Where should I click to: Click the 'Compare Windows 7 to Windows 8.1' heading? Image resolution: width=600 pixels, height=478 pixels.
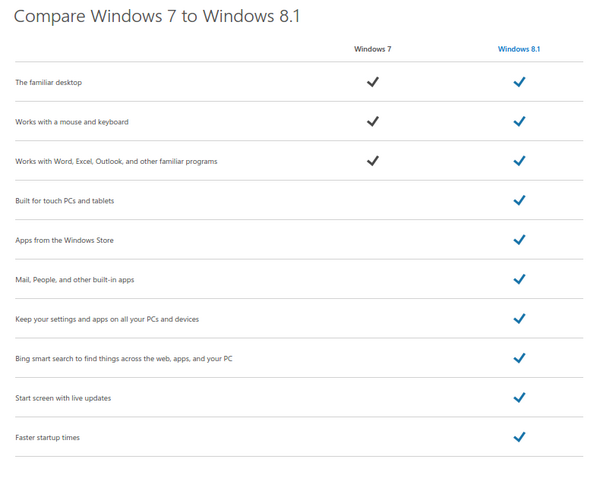pos(157,16)
